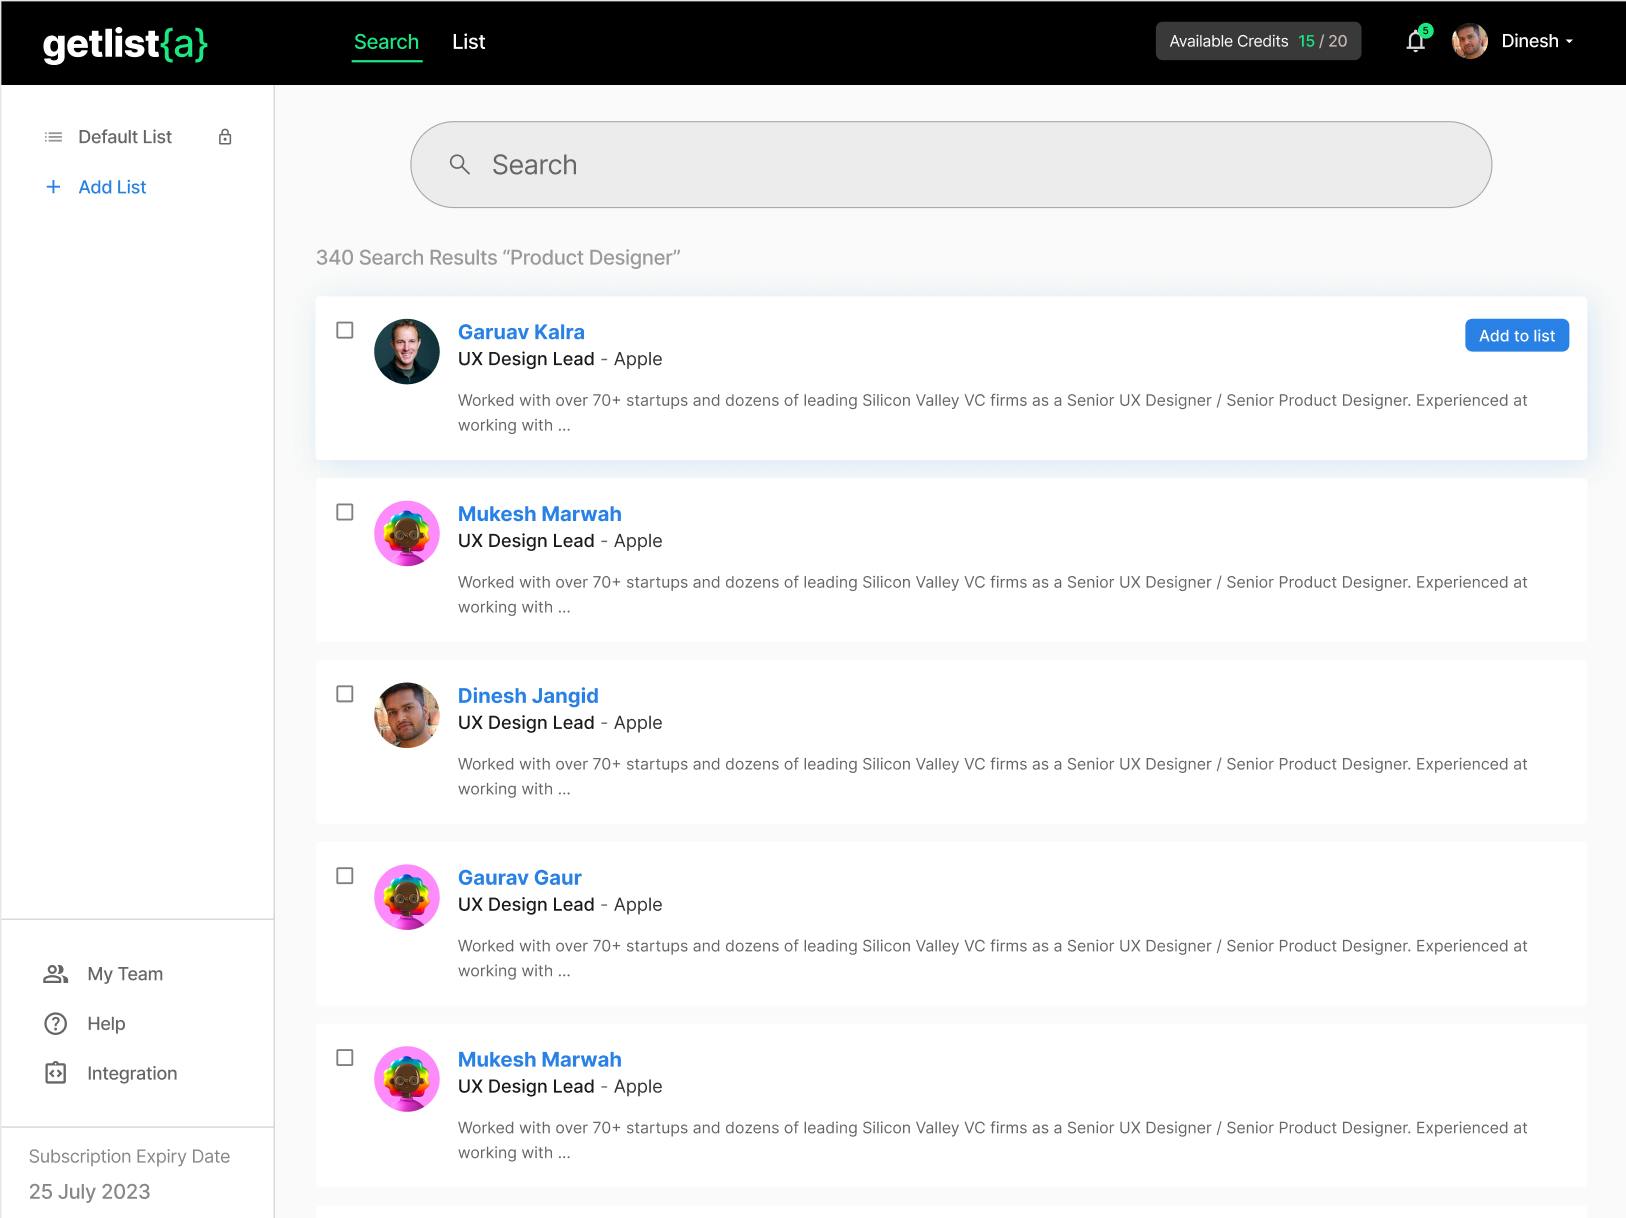Click the magnifier icon in search bar
This screenshot has width=1626, height=1218.
pyautogui.click(x=460, y=165)
